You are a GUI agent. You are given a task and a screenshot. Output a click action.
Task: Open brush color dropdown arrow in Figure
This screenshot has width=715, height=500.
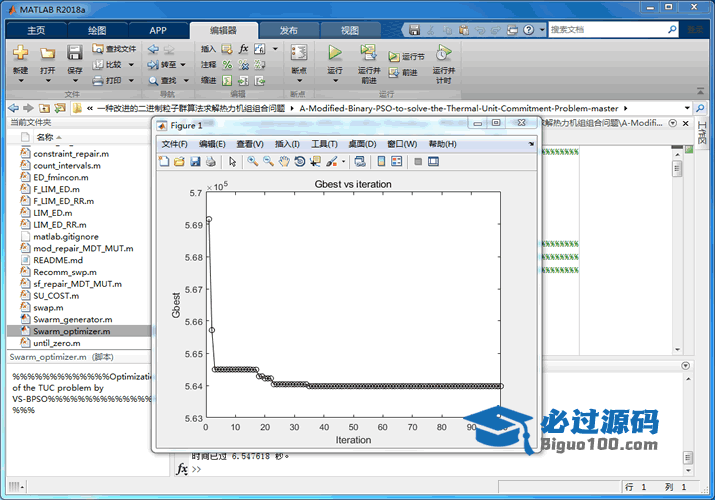(343, 161)
